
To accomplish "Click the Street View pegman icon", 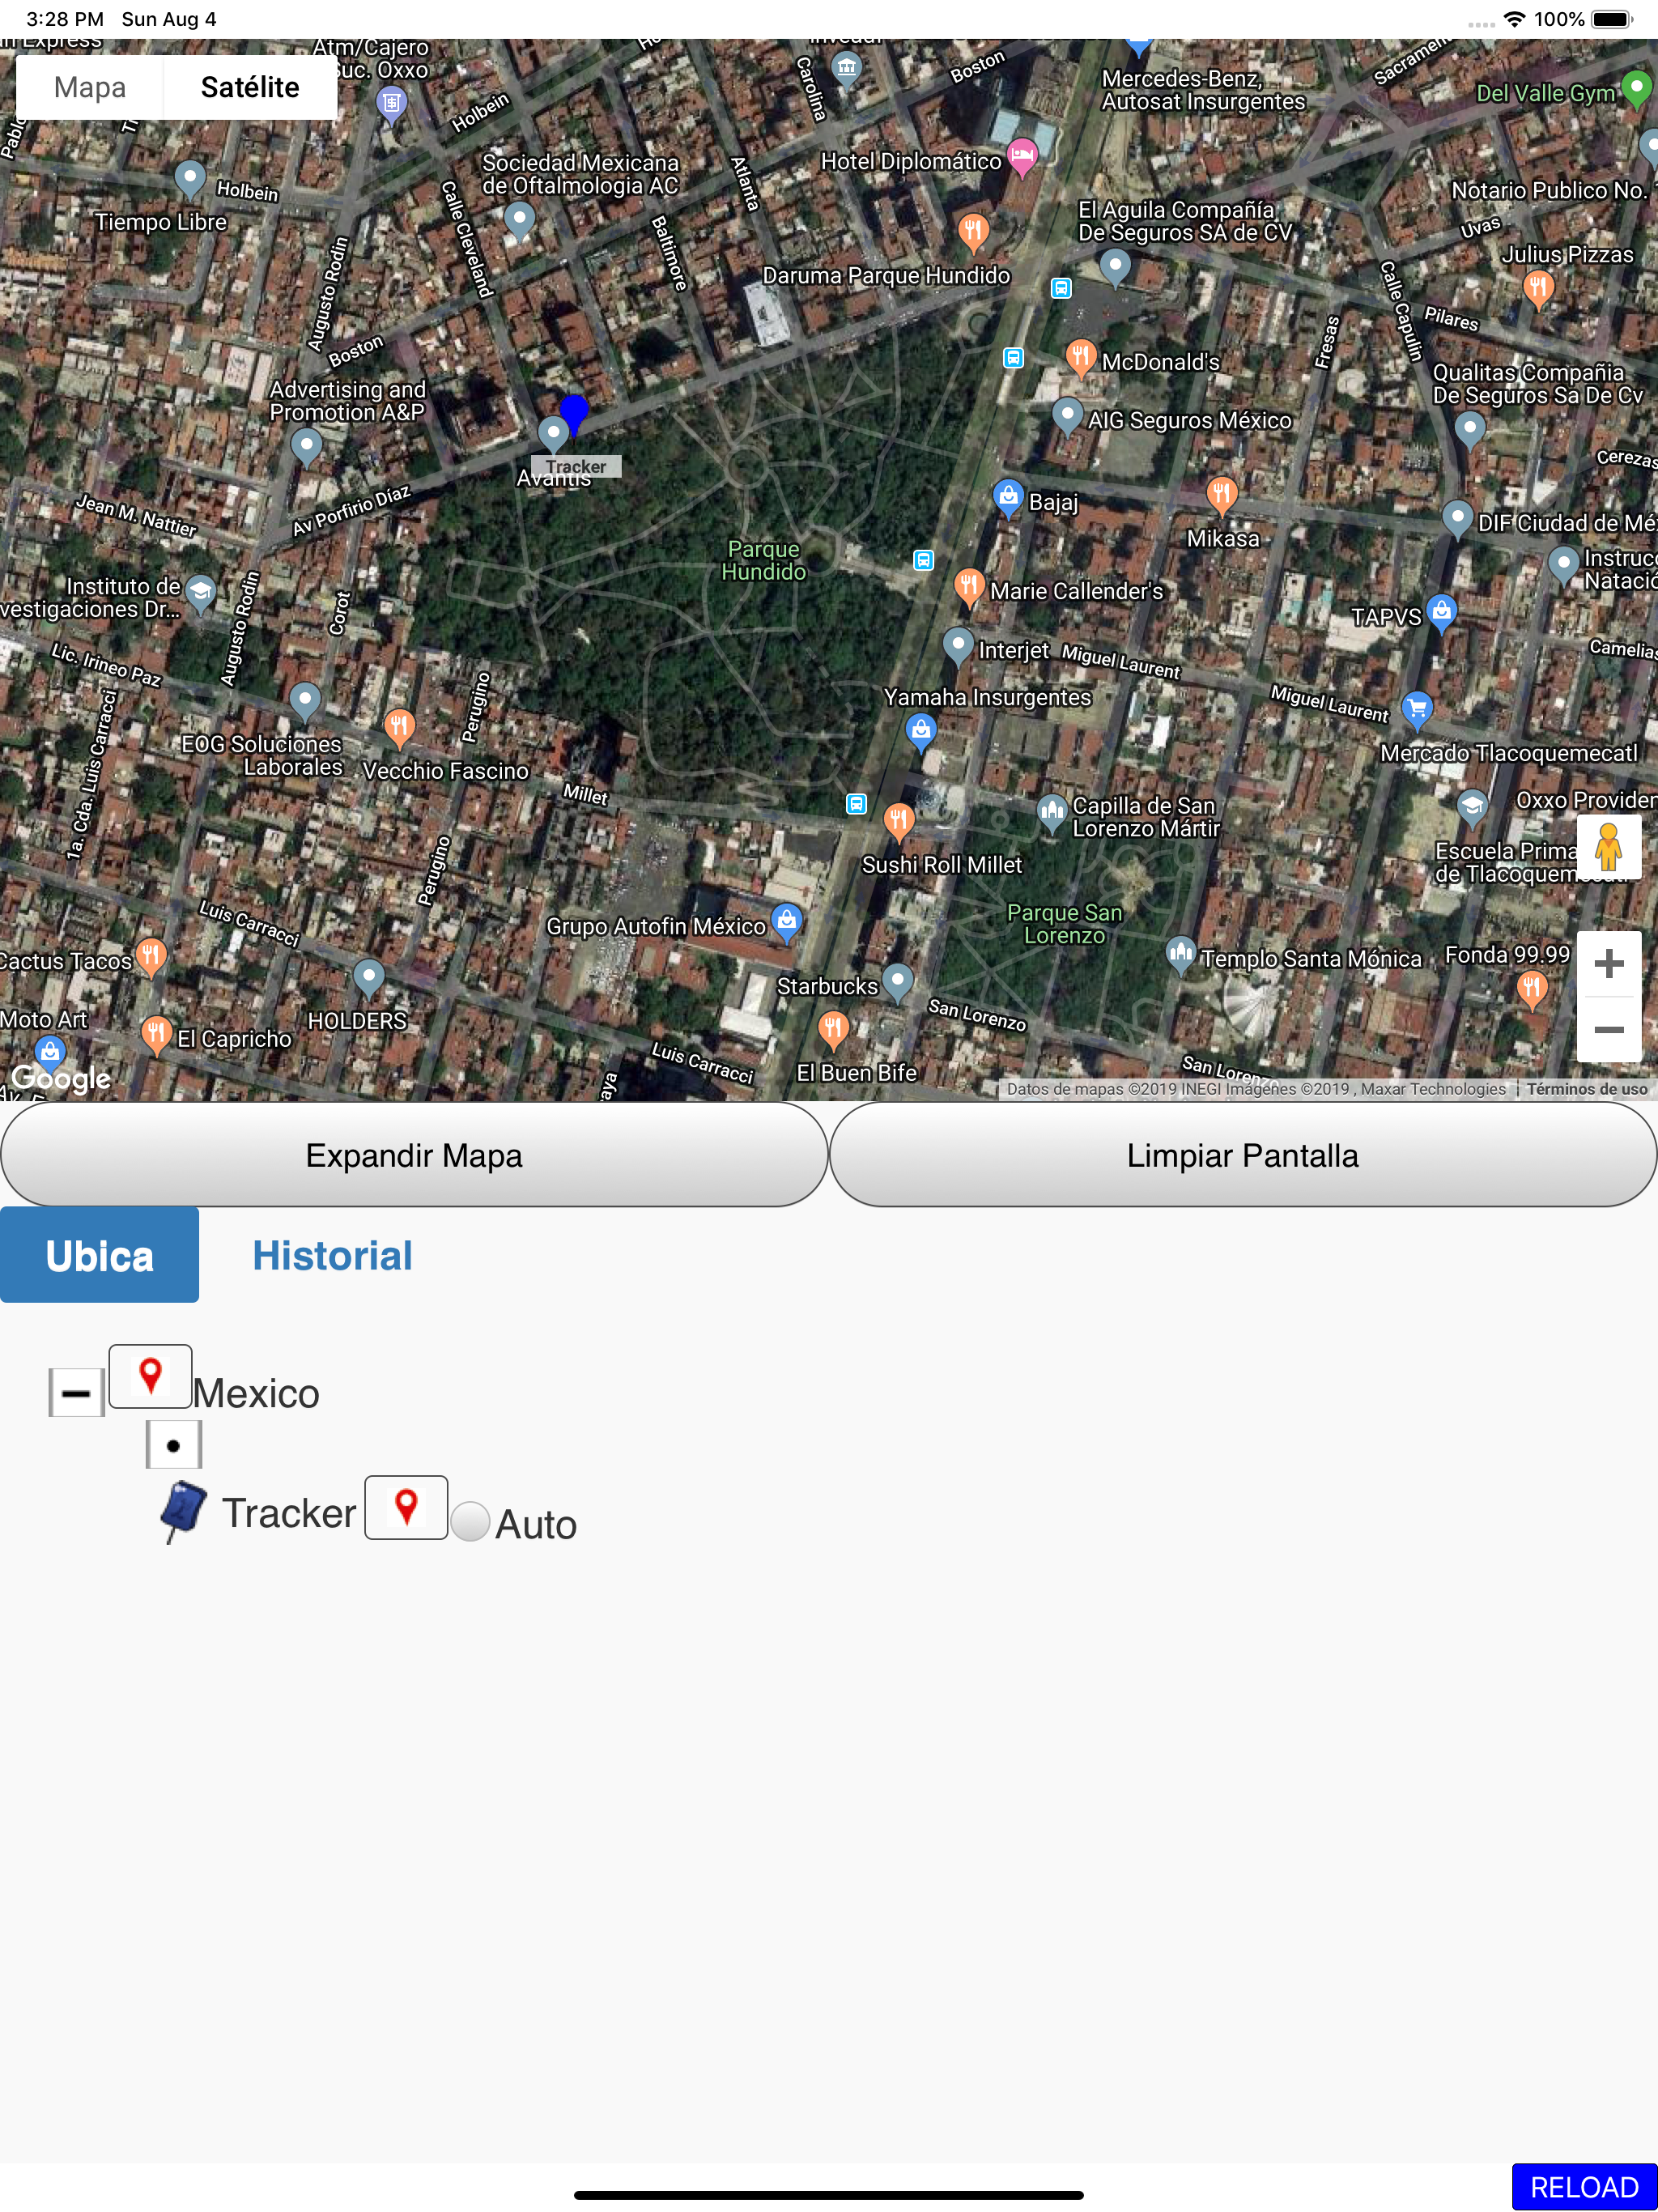I will pos(1609,847).
